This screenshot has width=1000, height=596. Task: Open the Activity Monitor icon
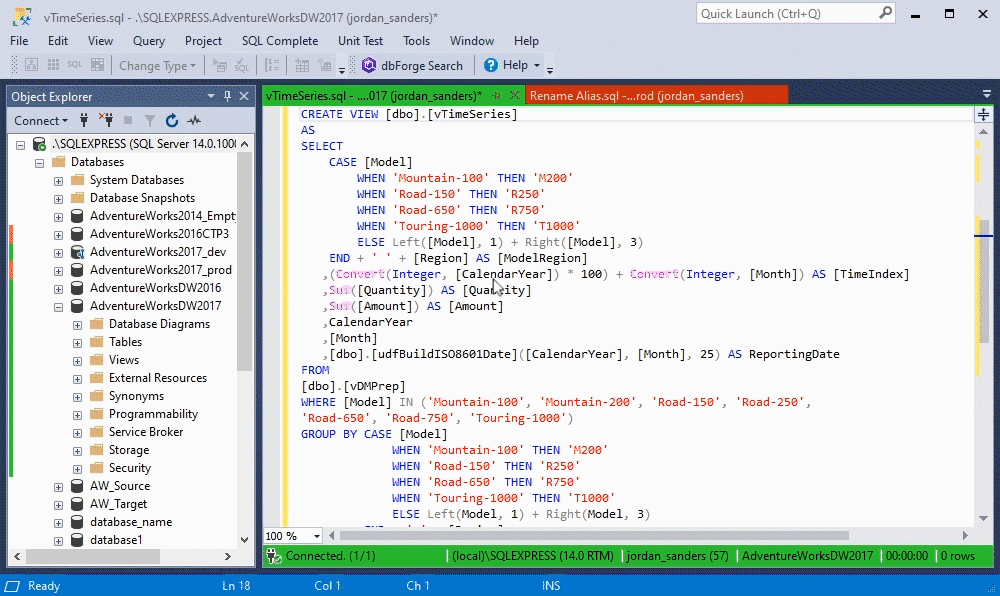(194, 121)
